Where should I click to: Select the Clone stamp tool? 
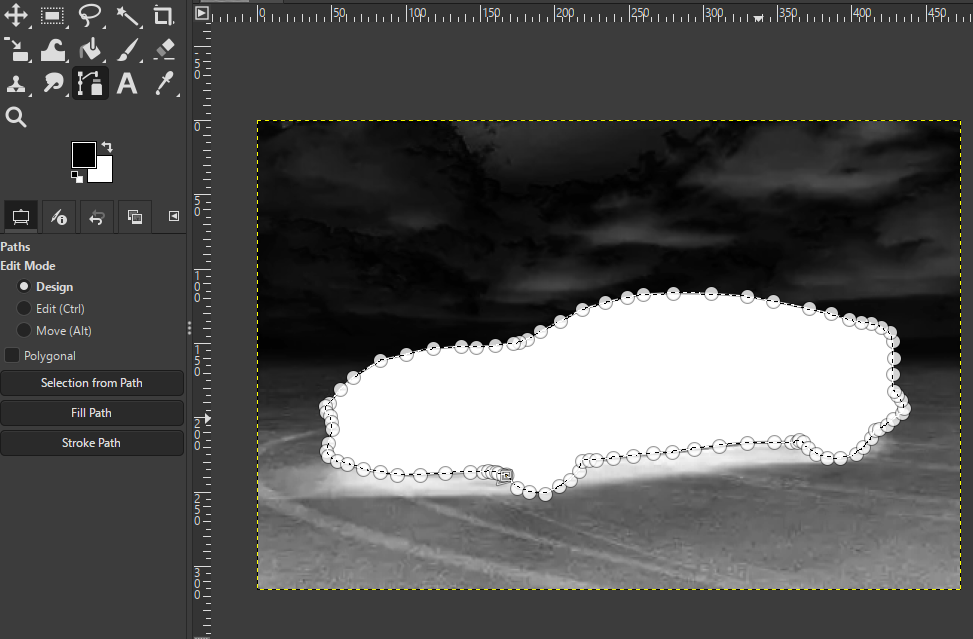(x=16, y=83)
